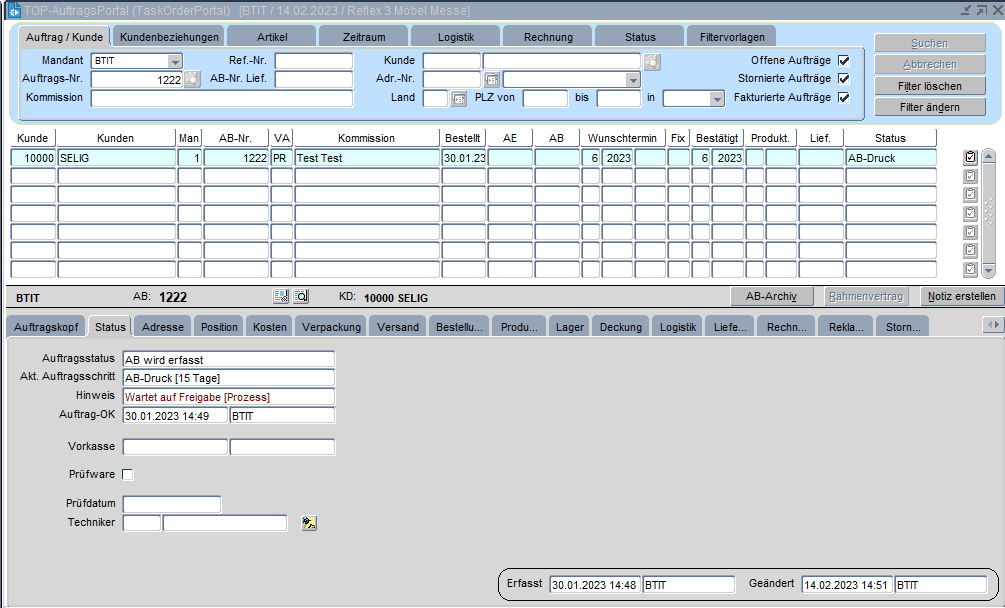
Task: Click the Kunde search icon in filter panel
Action: point(652,61)
